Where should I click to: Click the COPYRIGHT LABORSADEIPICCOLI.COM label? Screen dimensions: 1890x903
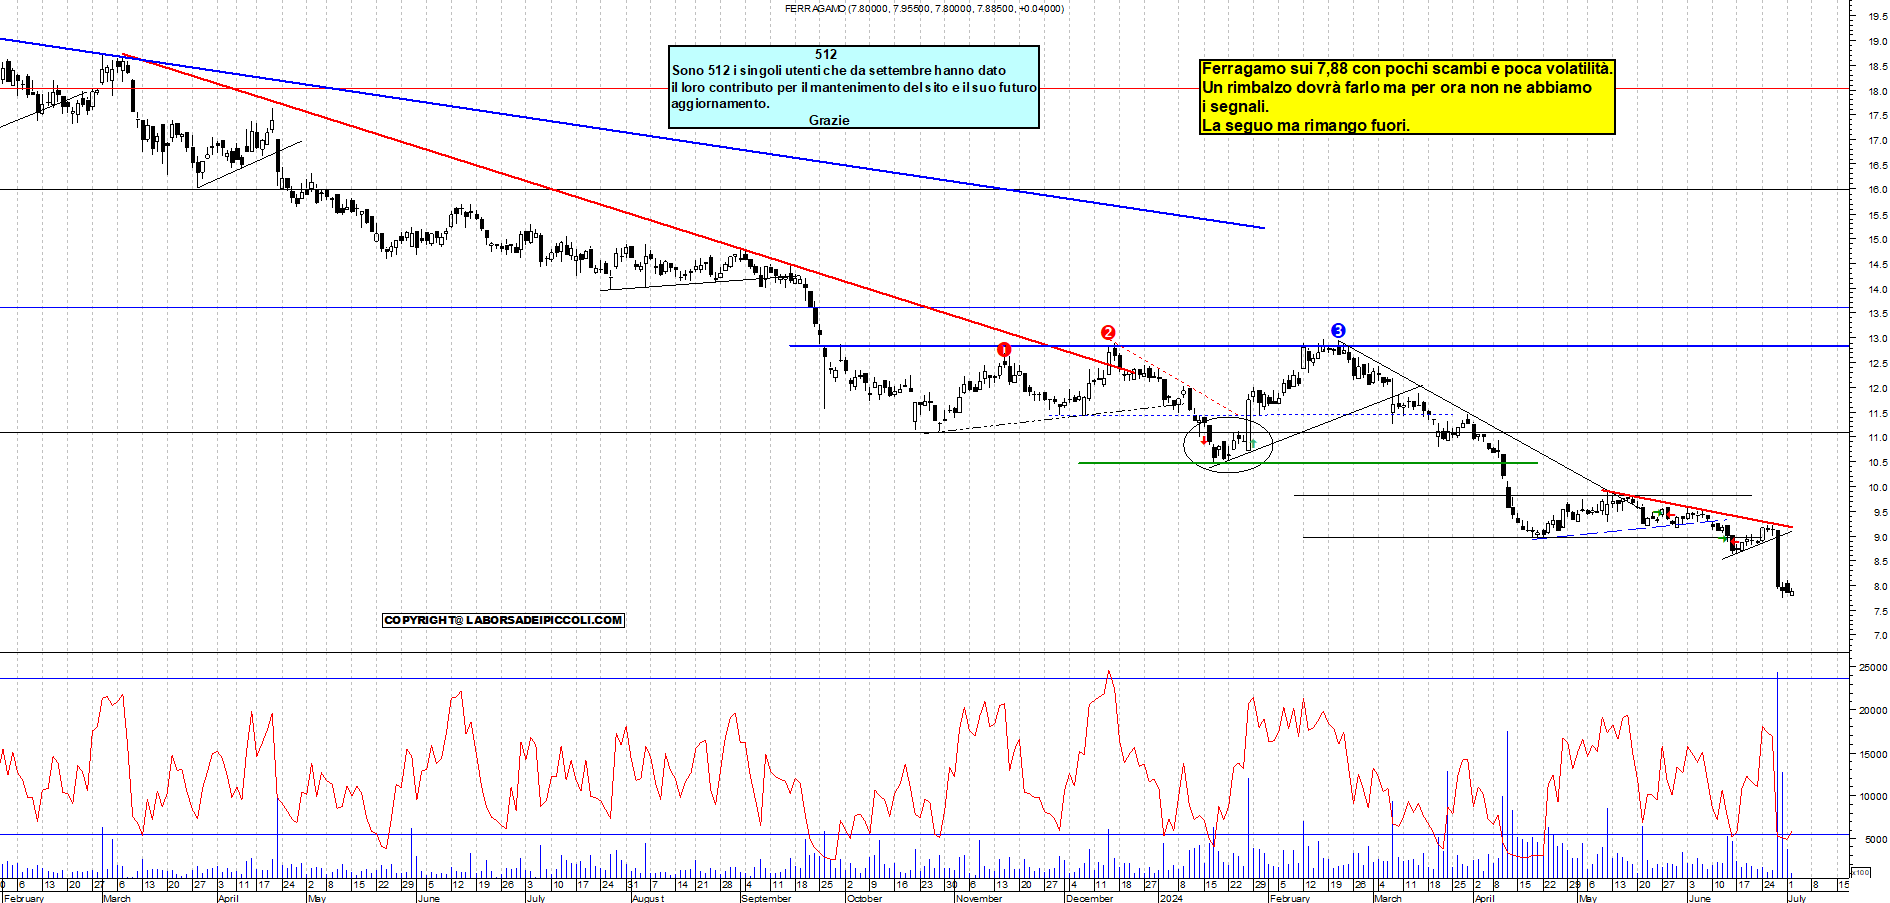504,620
